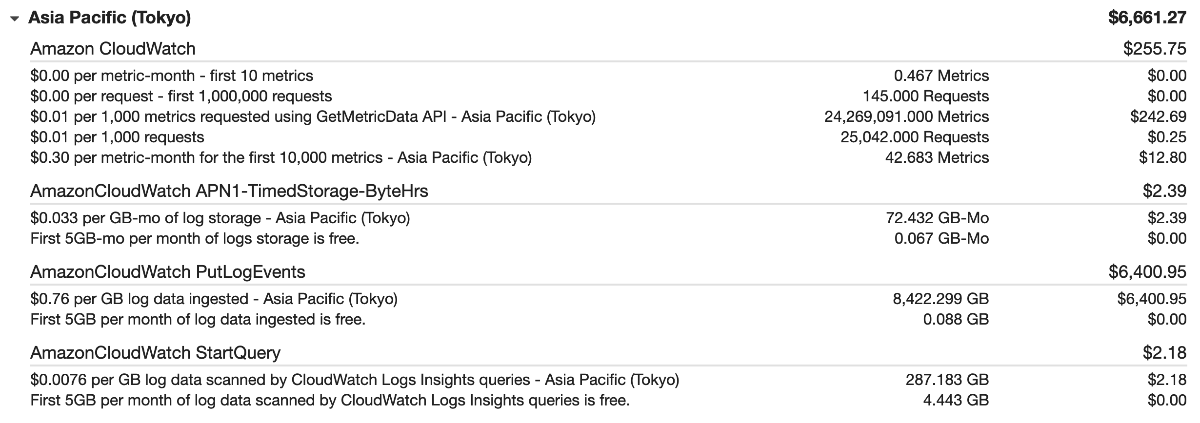1200x423 pixels.
Task: Click the 24,269,091.000 Metrics usage value
Action: [x=906, y=117]
